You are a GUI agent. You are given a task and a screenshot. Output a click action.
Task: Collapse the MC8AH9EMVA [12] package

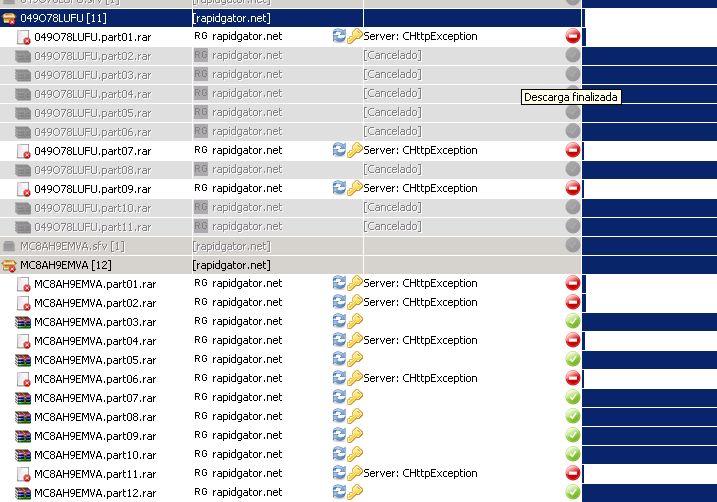tap(9, 265)
